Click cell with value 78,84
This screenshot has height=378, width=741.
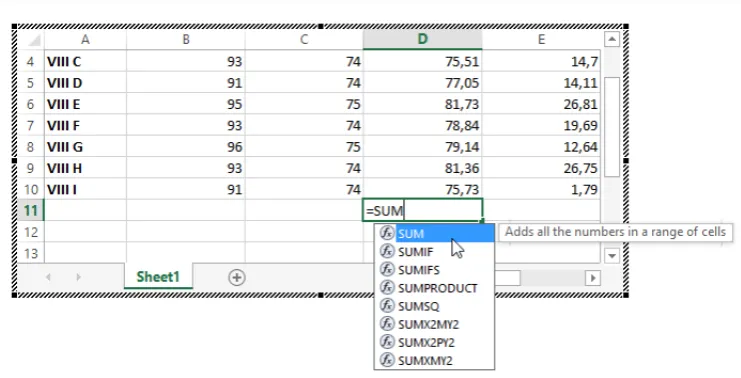pyautogui.click(x=422, y=125)
